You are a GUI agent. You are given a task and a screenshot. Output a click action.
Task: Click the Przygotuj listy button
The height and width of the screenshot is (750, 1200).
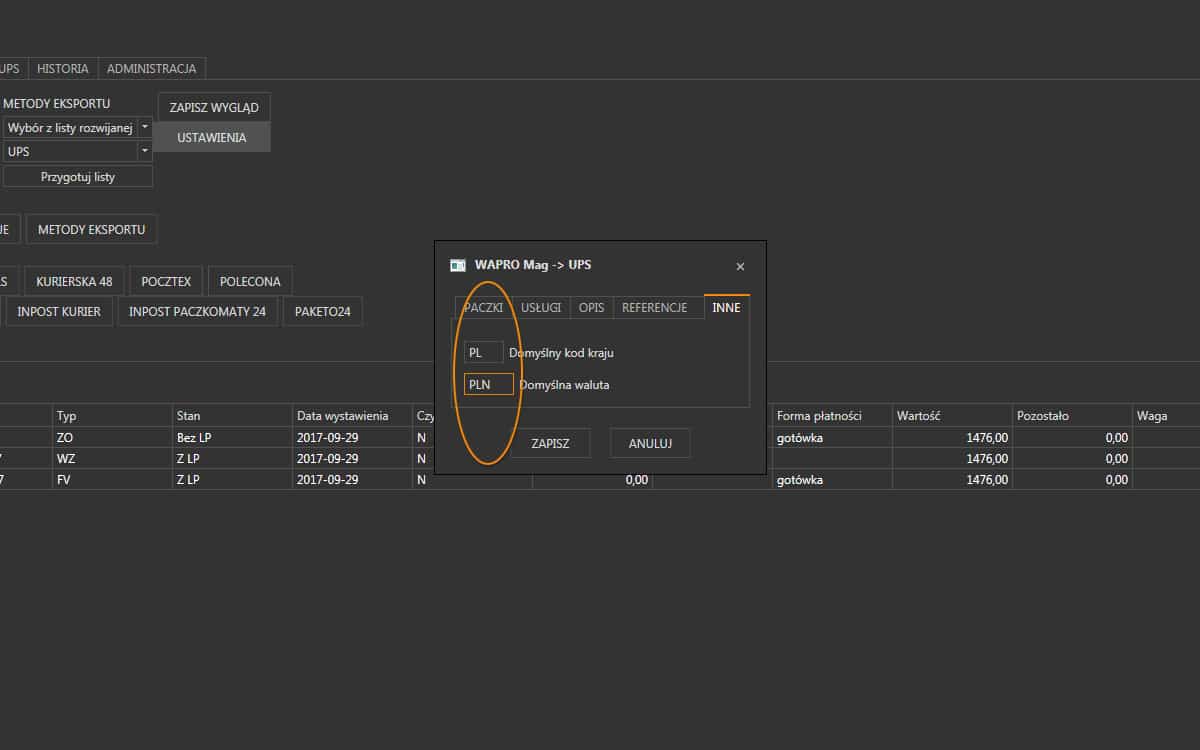[78, 176]
